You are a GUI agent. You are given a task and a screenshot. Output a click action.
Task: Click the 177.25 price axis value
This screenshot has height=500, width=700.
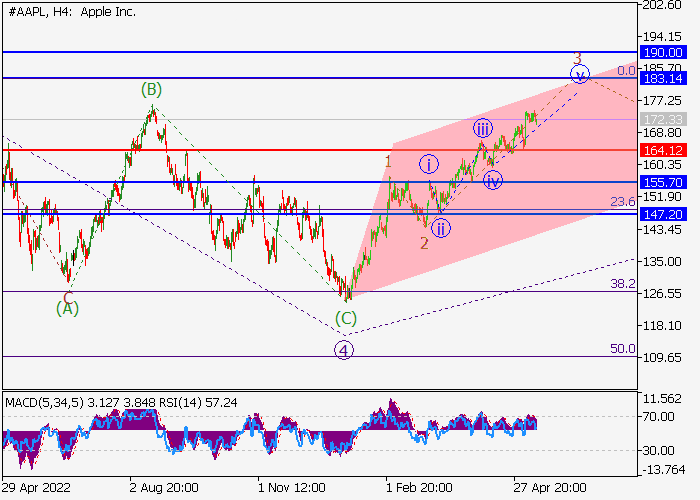(662, 101)
